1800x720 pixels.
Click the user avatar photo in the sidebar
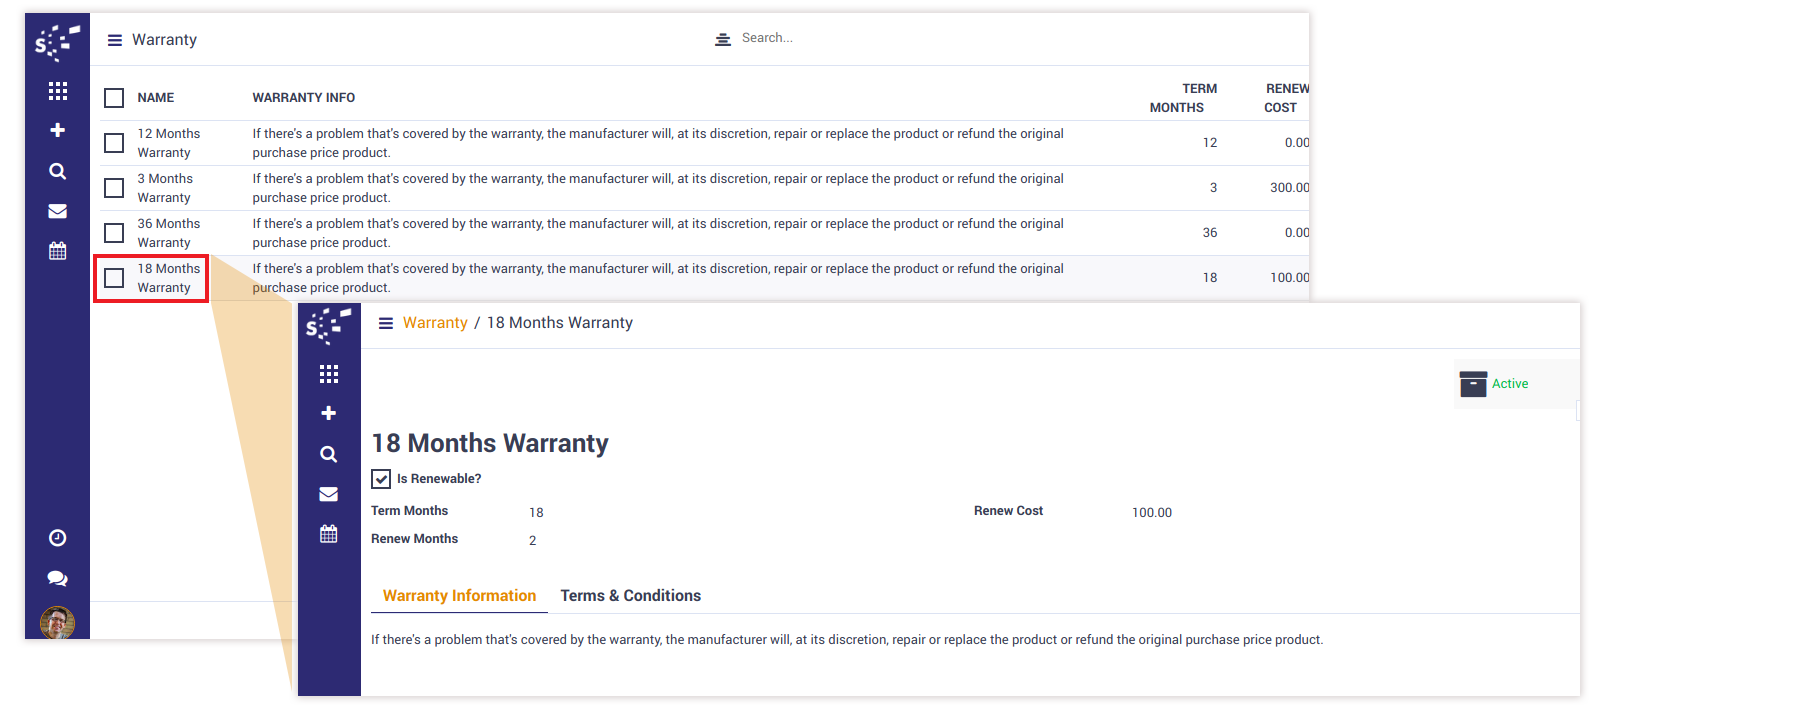pos(57,622)
